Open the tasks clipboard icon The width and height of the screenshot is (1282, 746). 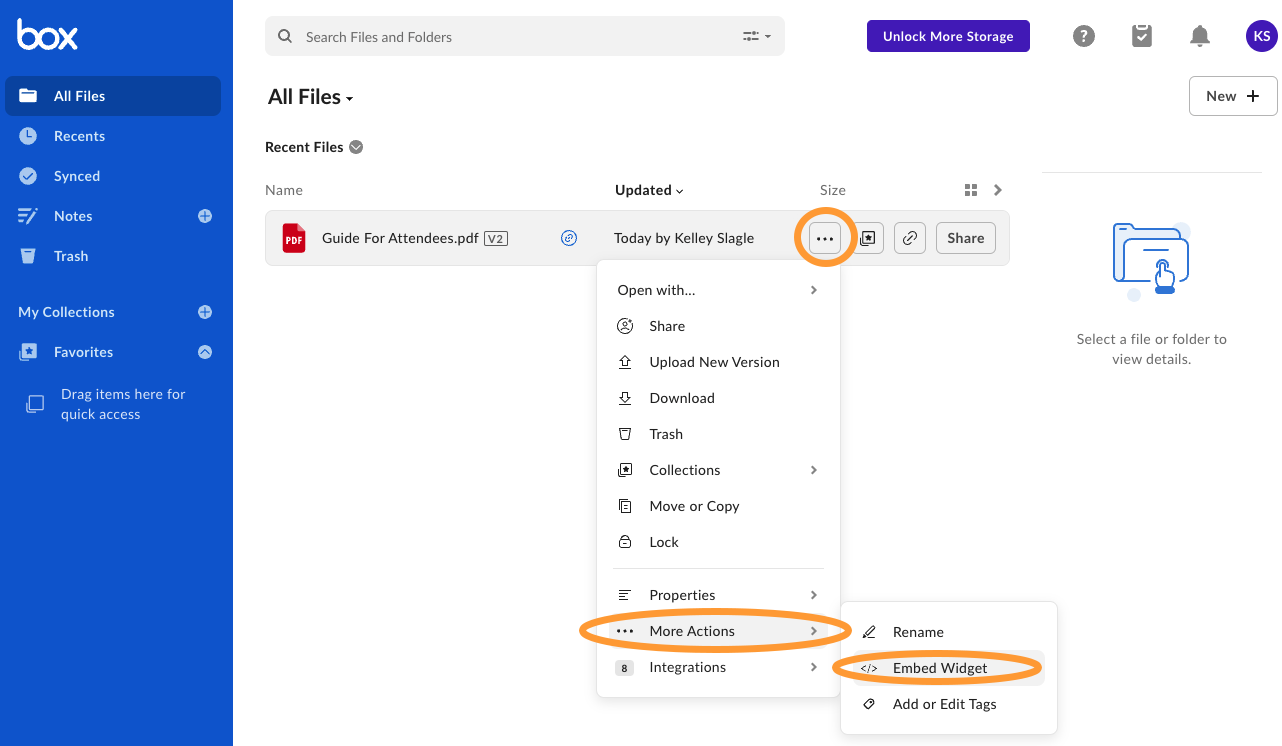pyautogui.click(x=1141, y=36)
